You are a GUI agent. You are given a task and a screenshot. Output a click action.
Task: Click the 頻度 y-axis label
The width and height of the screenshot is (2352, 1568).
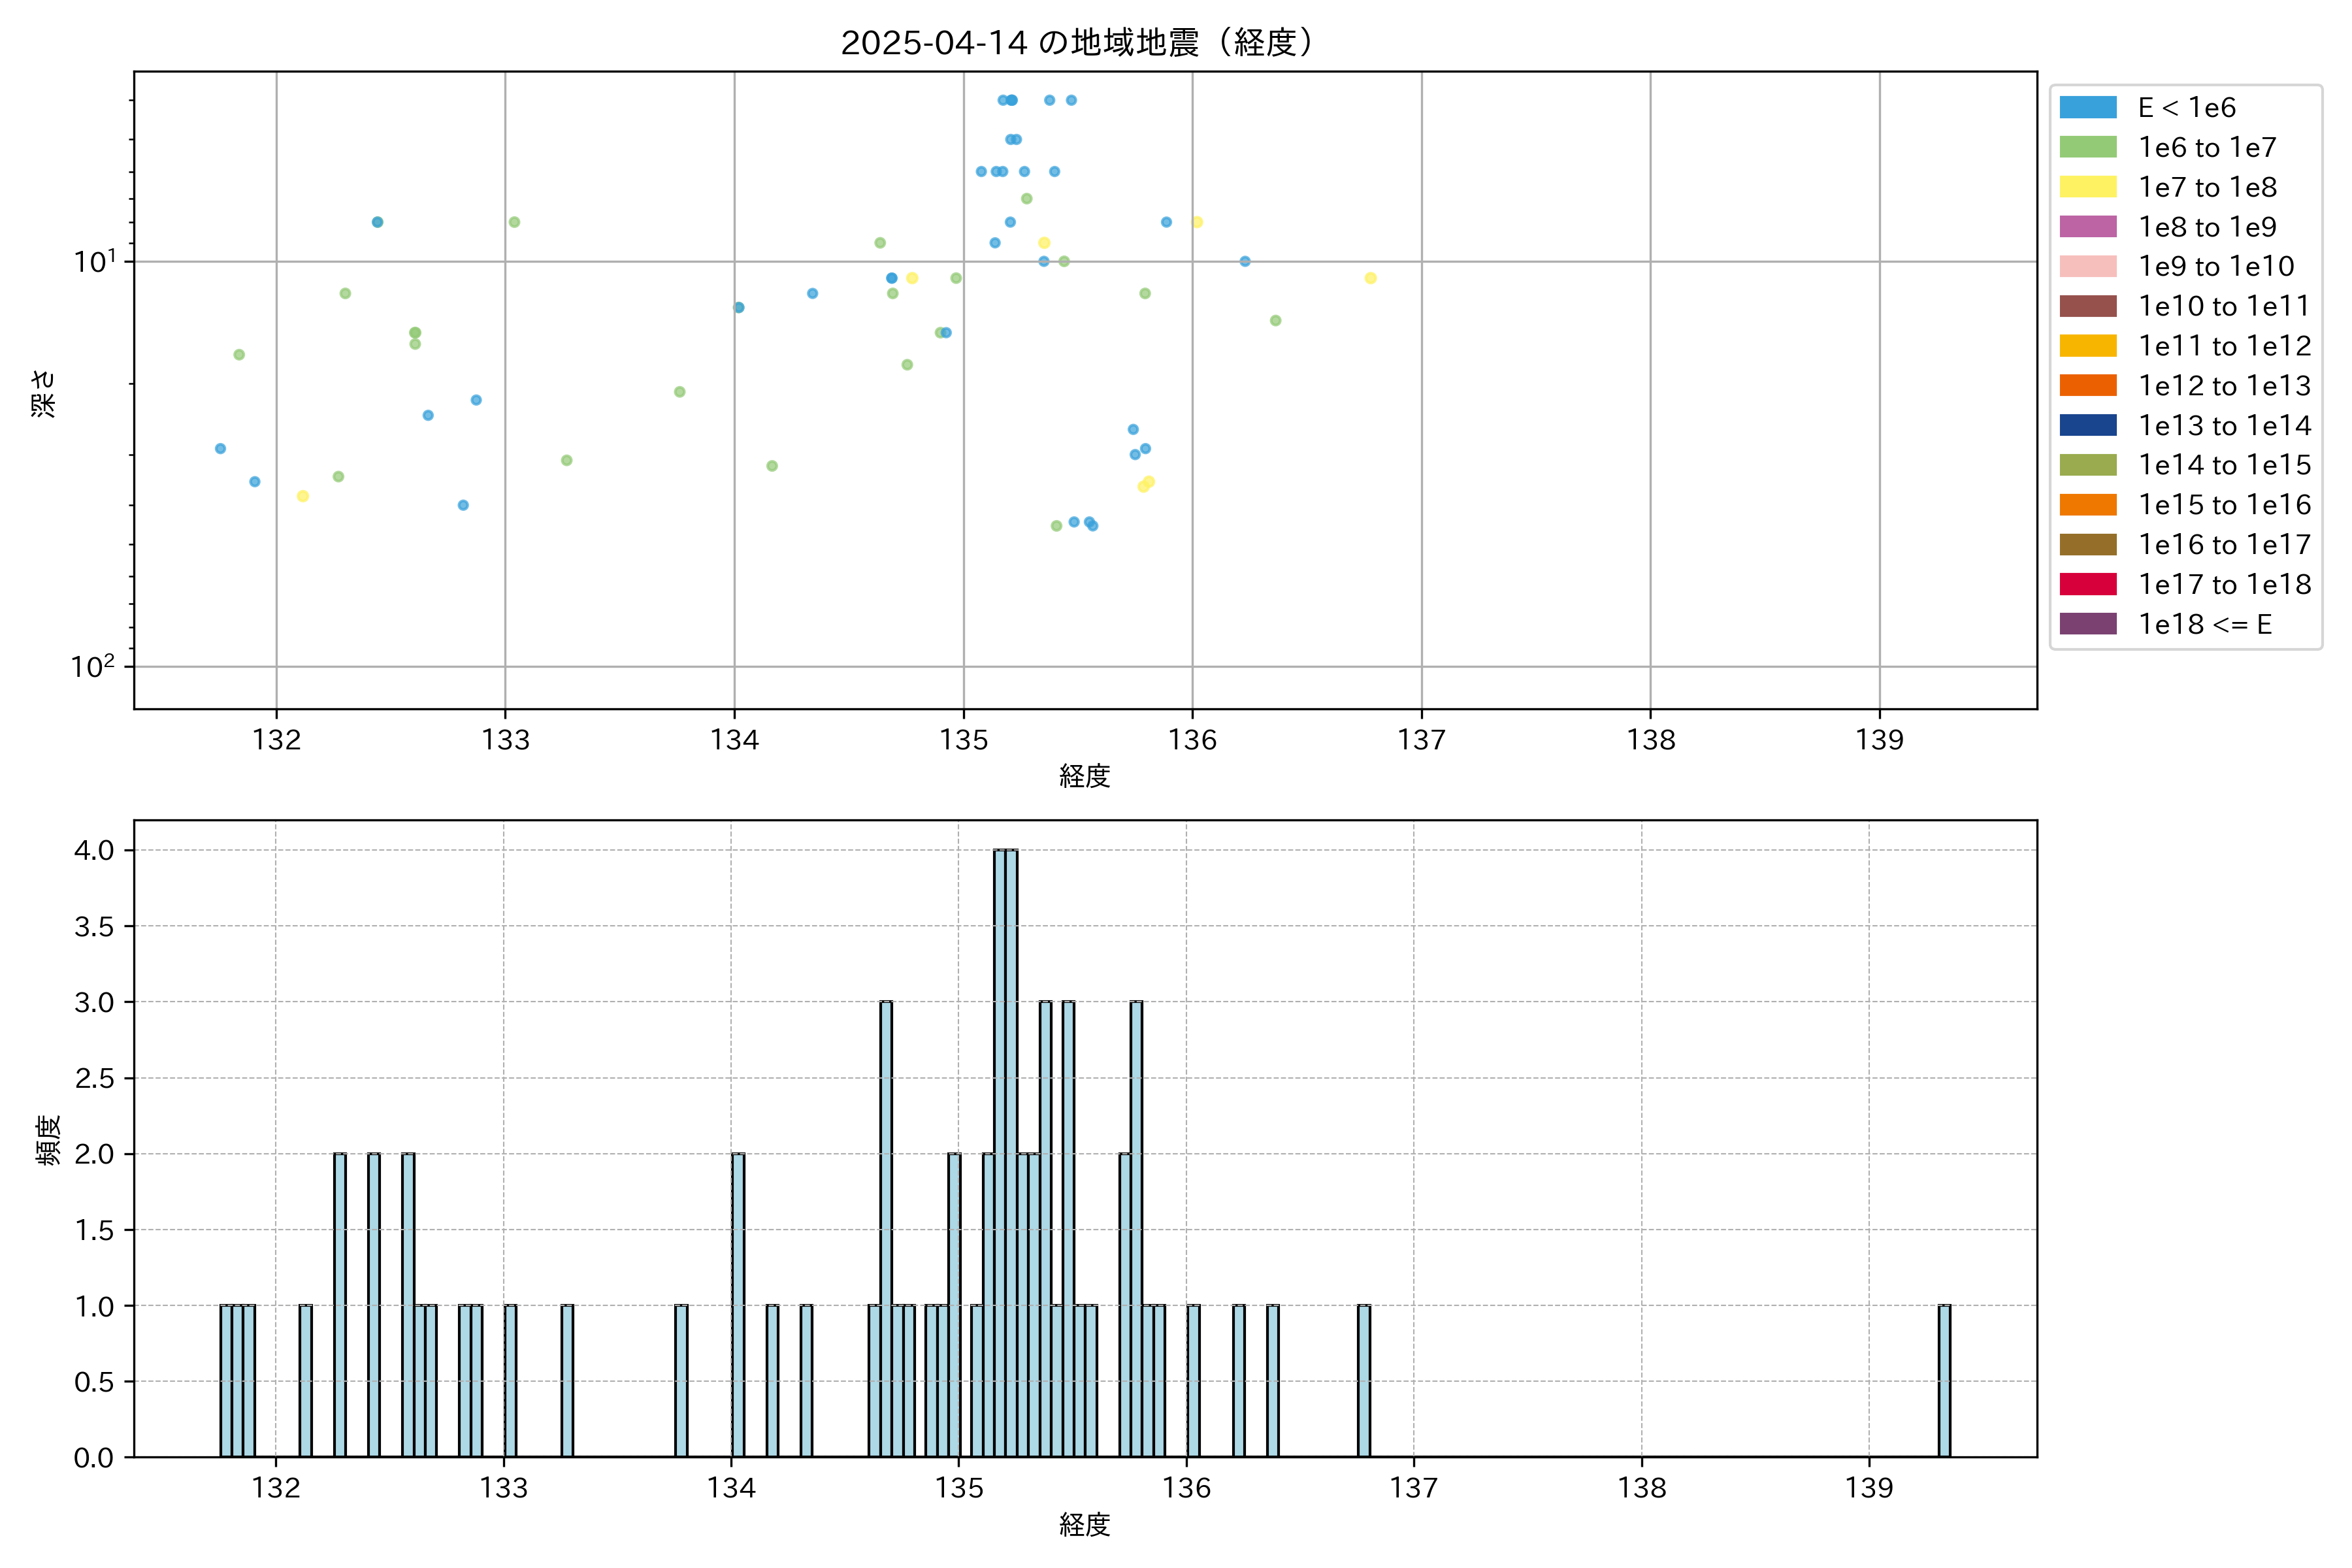click(x=48, y=1140)
